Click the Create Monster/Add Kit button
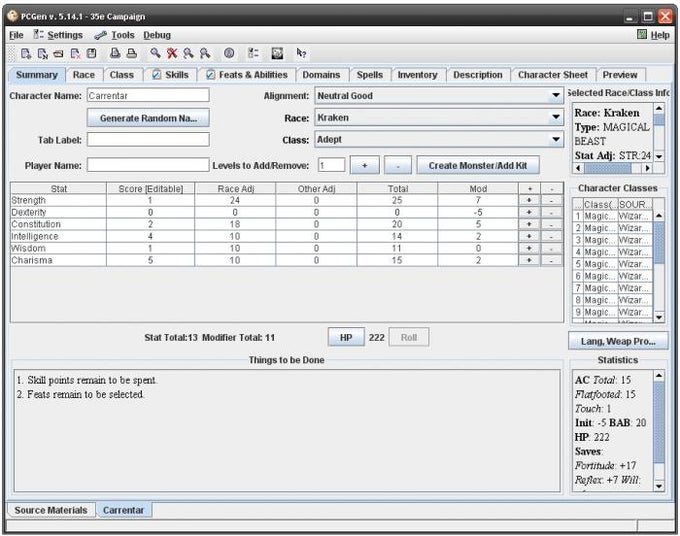This screenshot has width=680, height=536. pos(478,165)
